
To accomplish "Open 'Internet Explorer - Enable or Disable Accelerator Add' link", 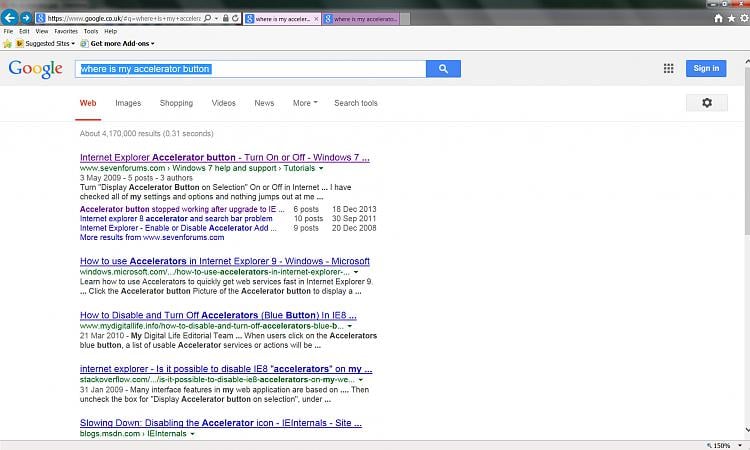I will [178, 228].
